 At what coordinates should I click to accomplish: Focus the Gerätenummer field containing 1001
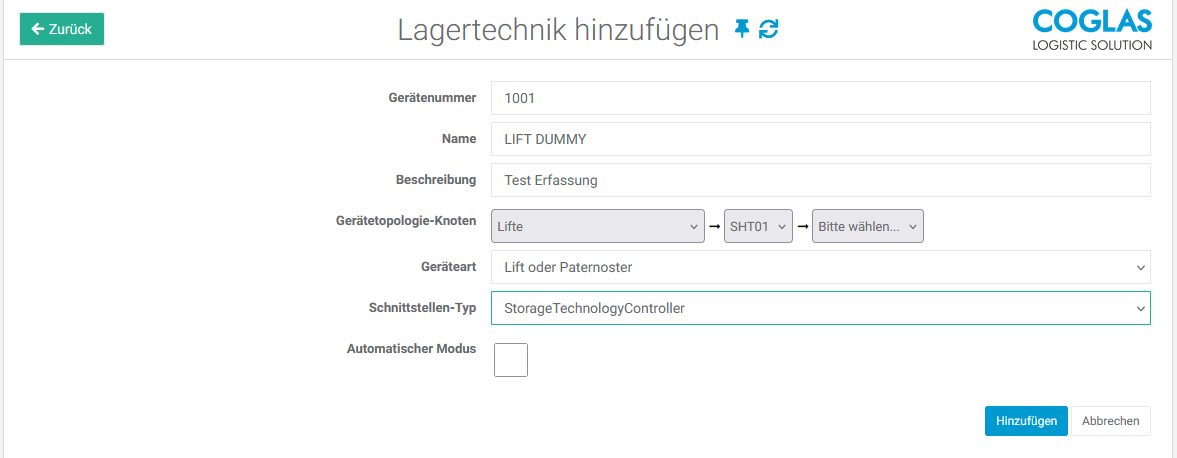point(820,98)
